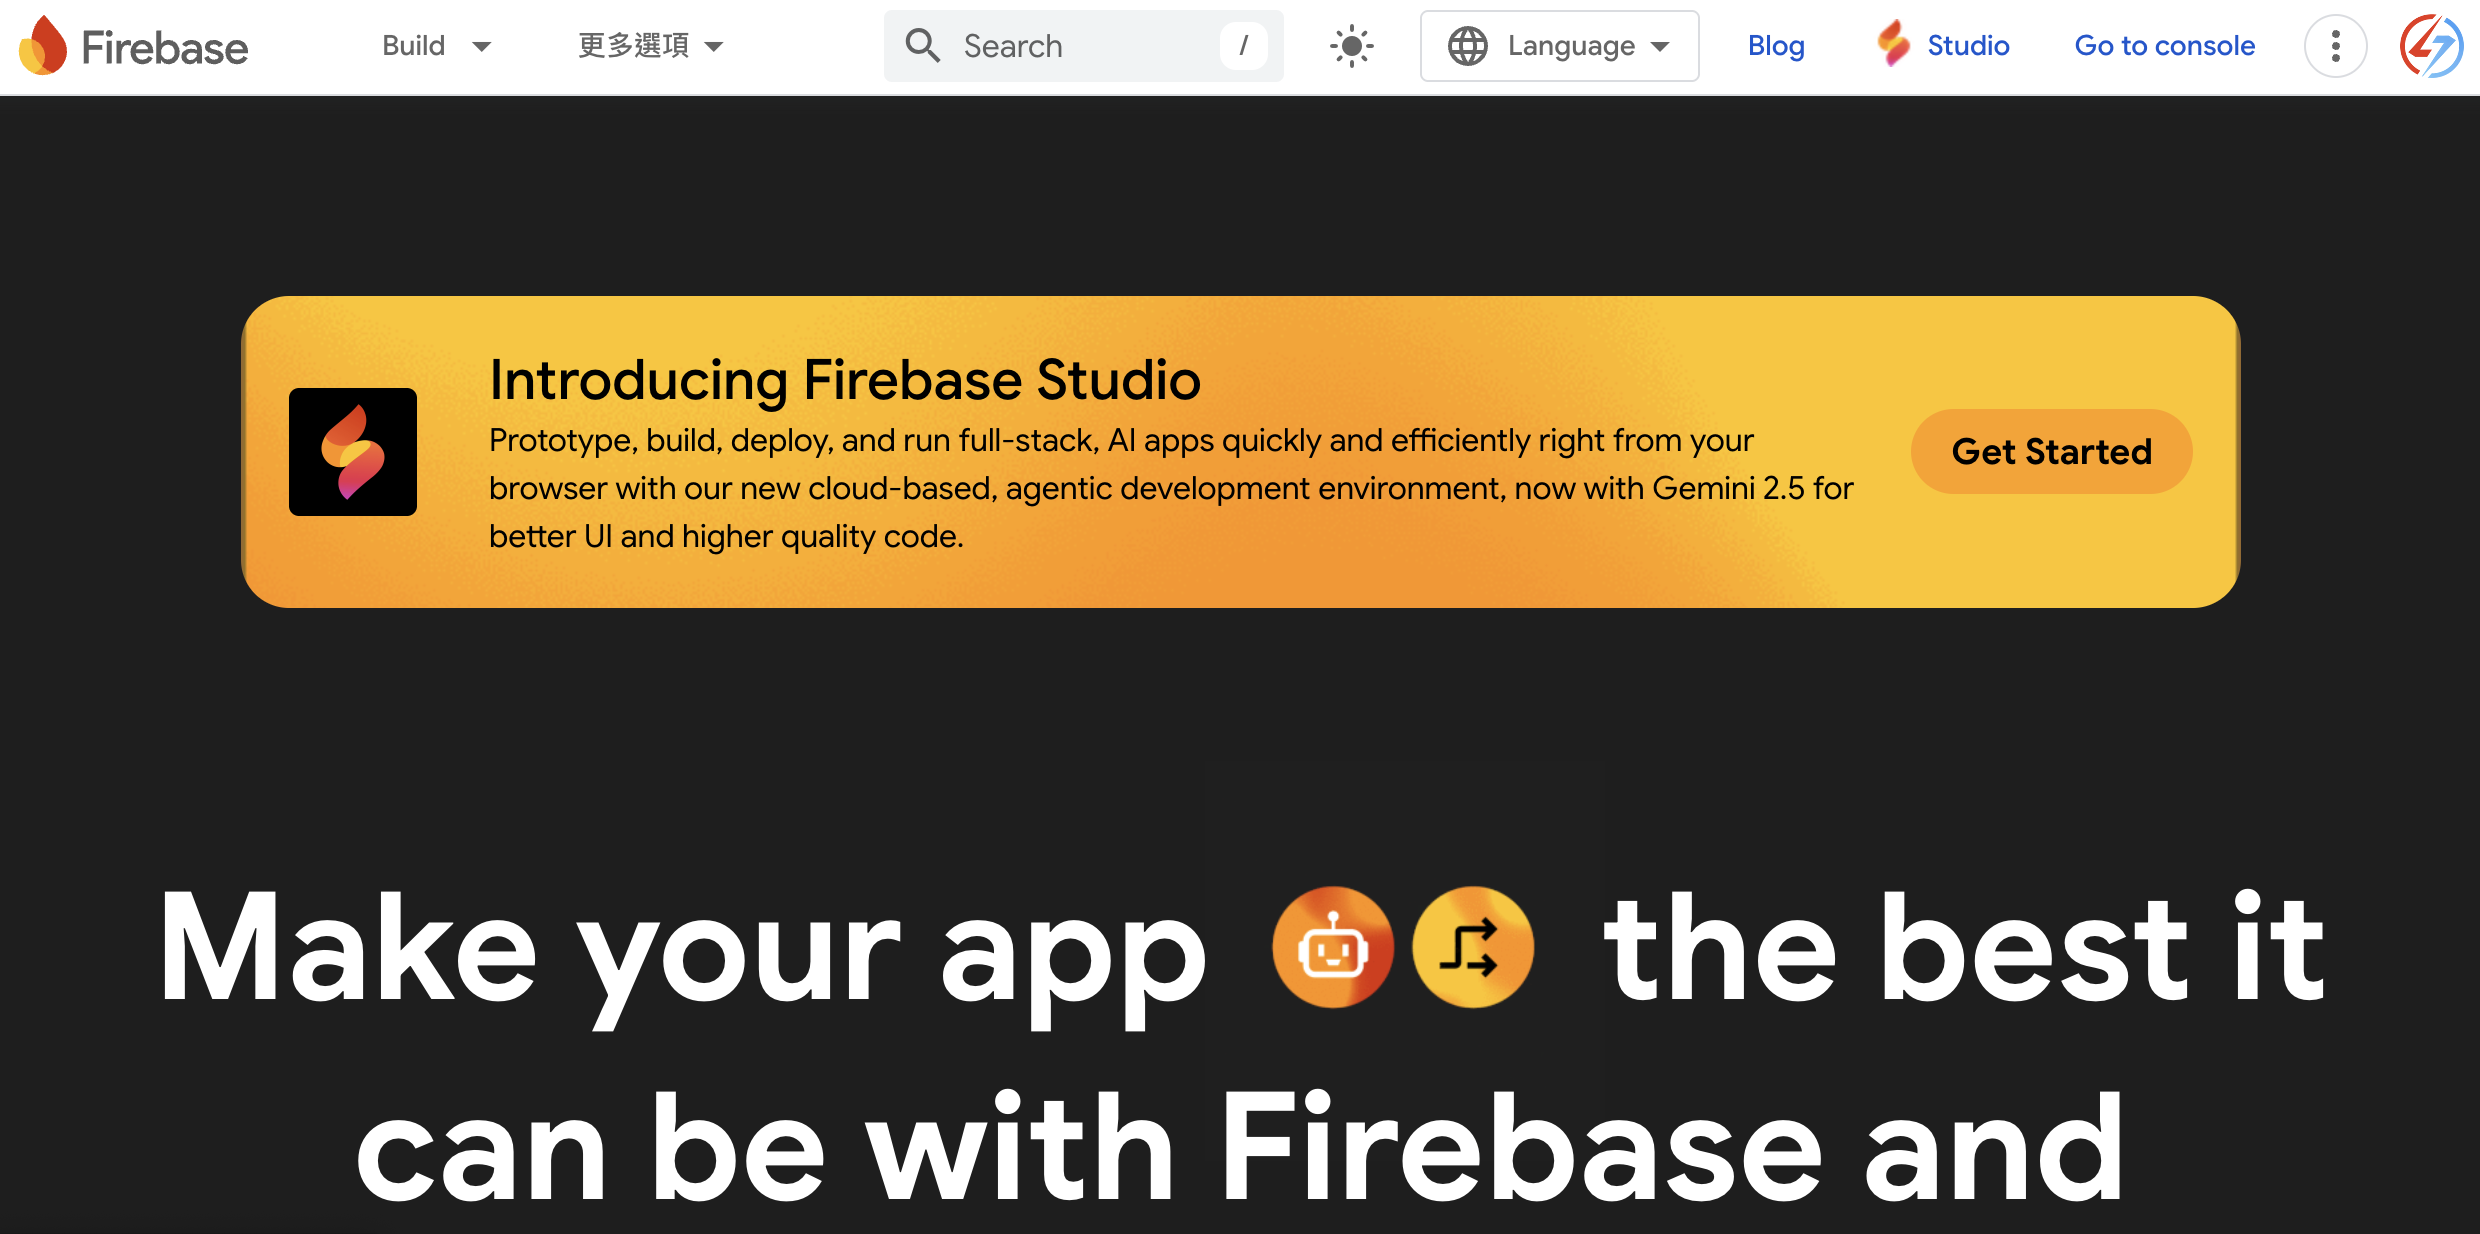This screenshot has width=2480, height=1234.
Task: Click the magnifying glass search icon
Action: (x=922, y=46)
